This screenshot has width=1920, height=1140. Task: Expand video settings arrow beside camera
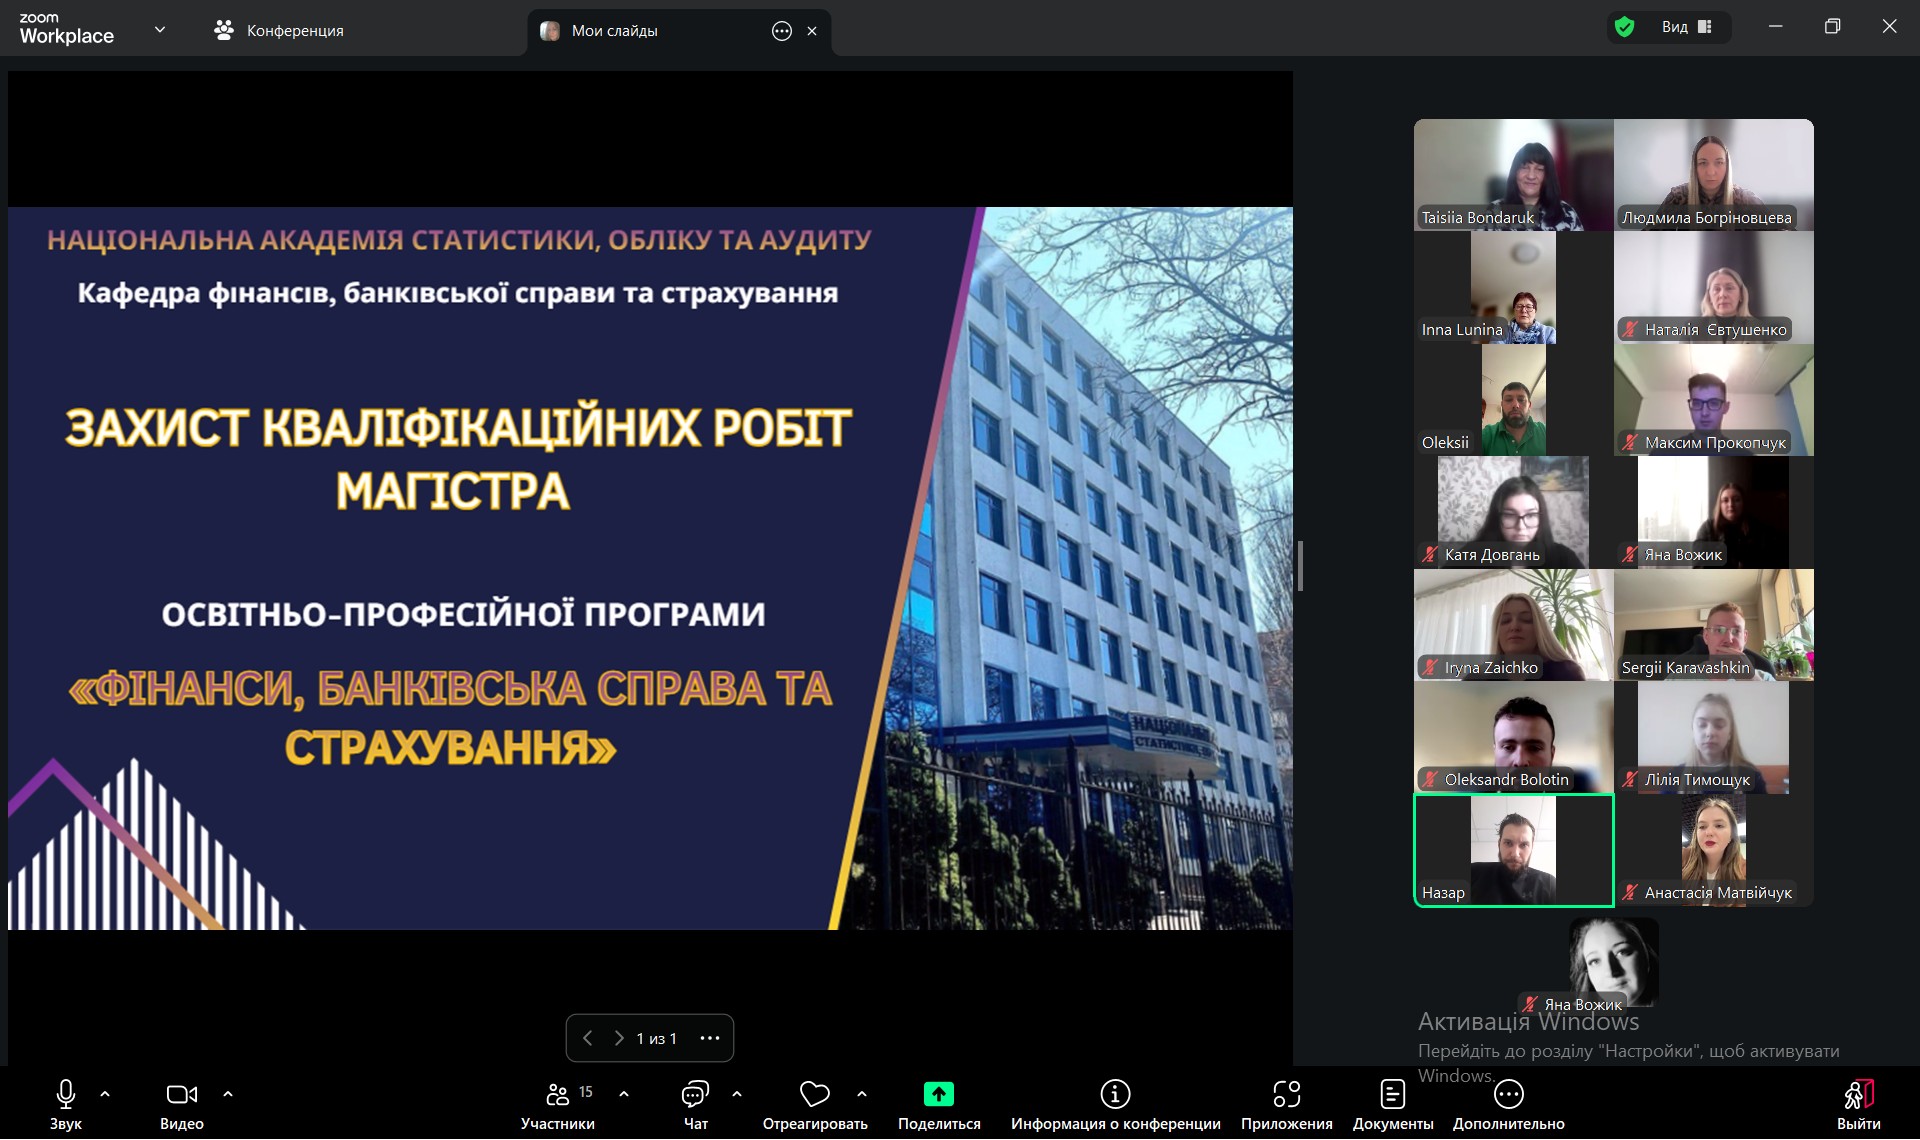(228, 1094)
